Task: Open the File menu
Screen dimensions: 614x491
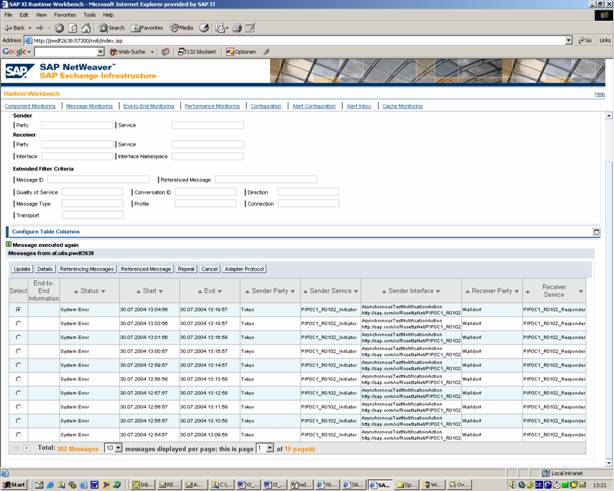Action: pyautogui.click(x=8, y=15)
